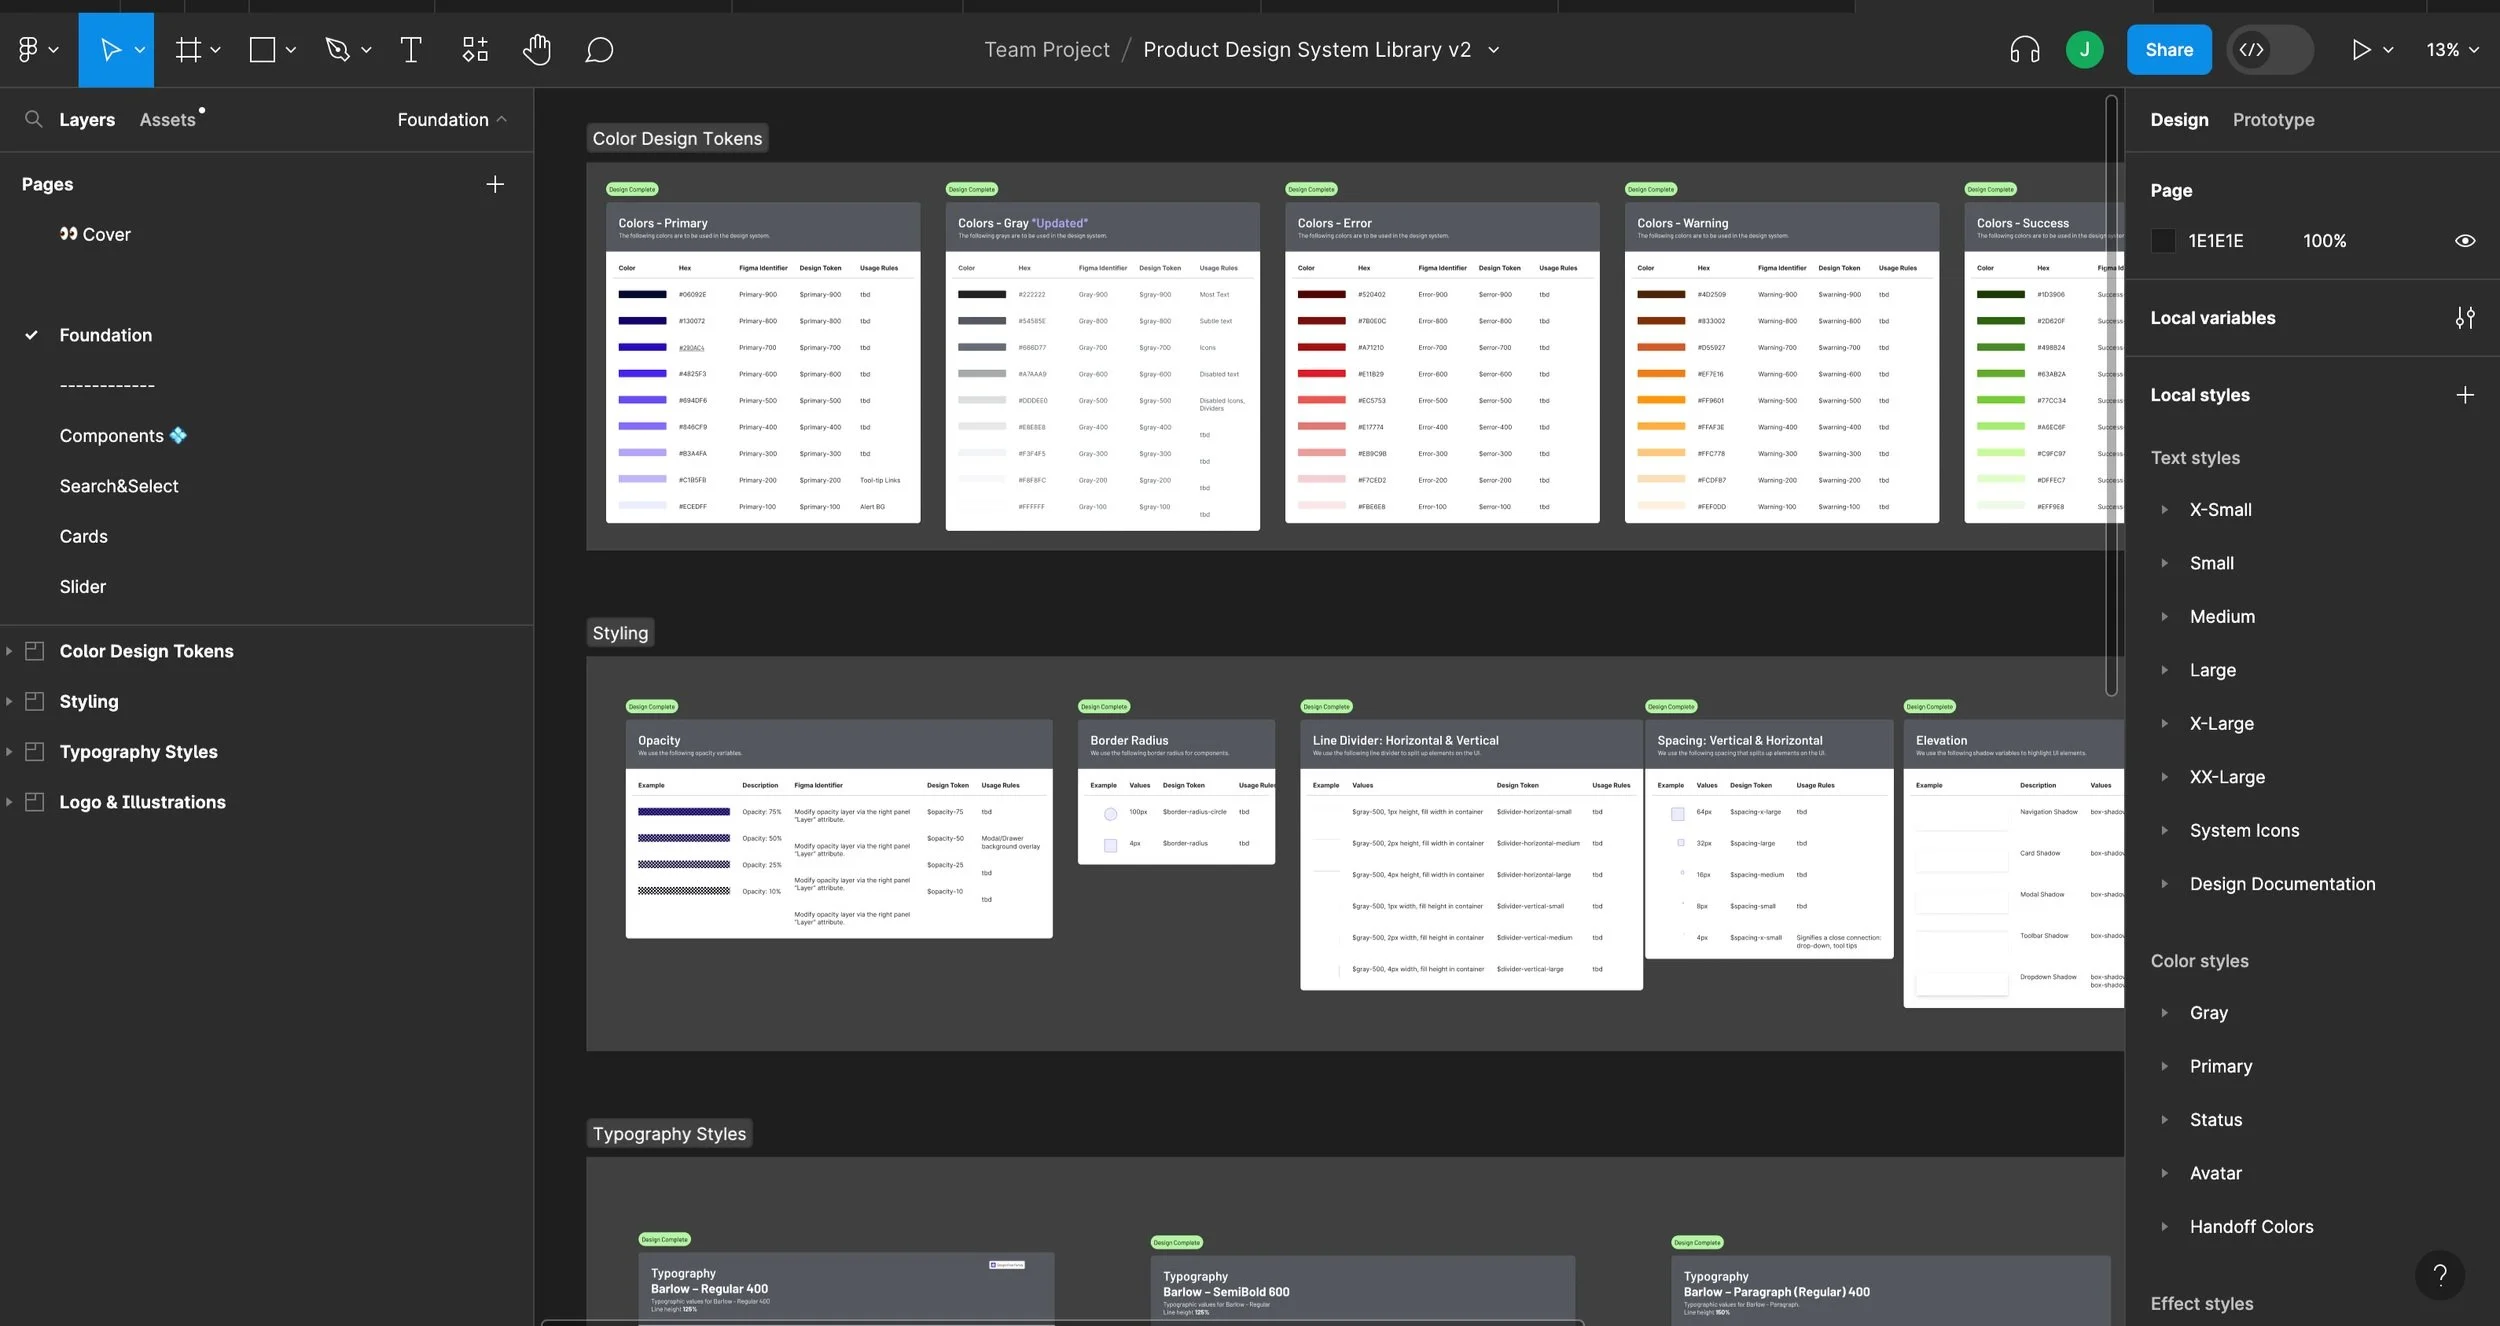Screen dimensions: 2500x1326
Task: Toggle page background color visibility eye
Action: [x=2465, y=241]
